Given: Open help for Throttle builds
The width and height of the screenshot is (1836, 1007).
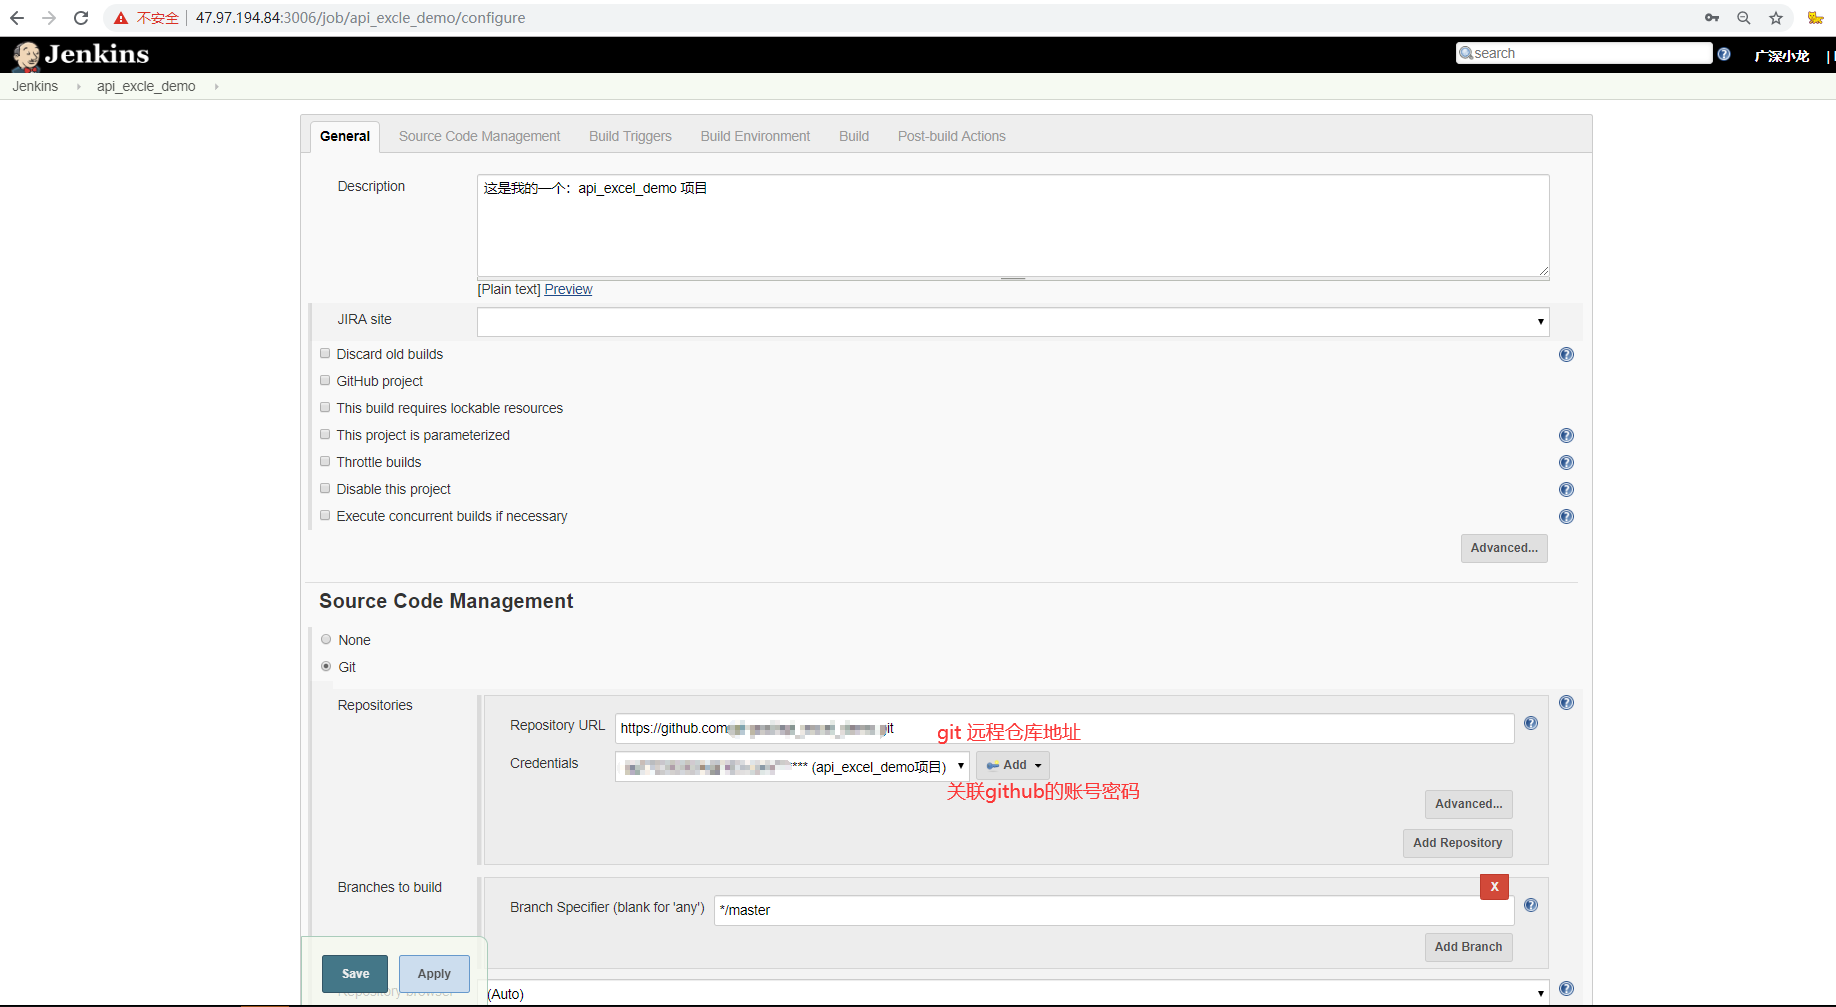Looking at the screenshot, I should coord(1566,463).
